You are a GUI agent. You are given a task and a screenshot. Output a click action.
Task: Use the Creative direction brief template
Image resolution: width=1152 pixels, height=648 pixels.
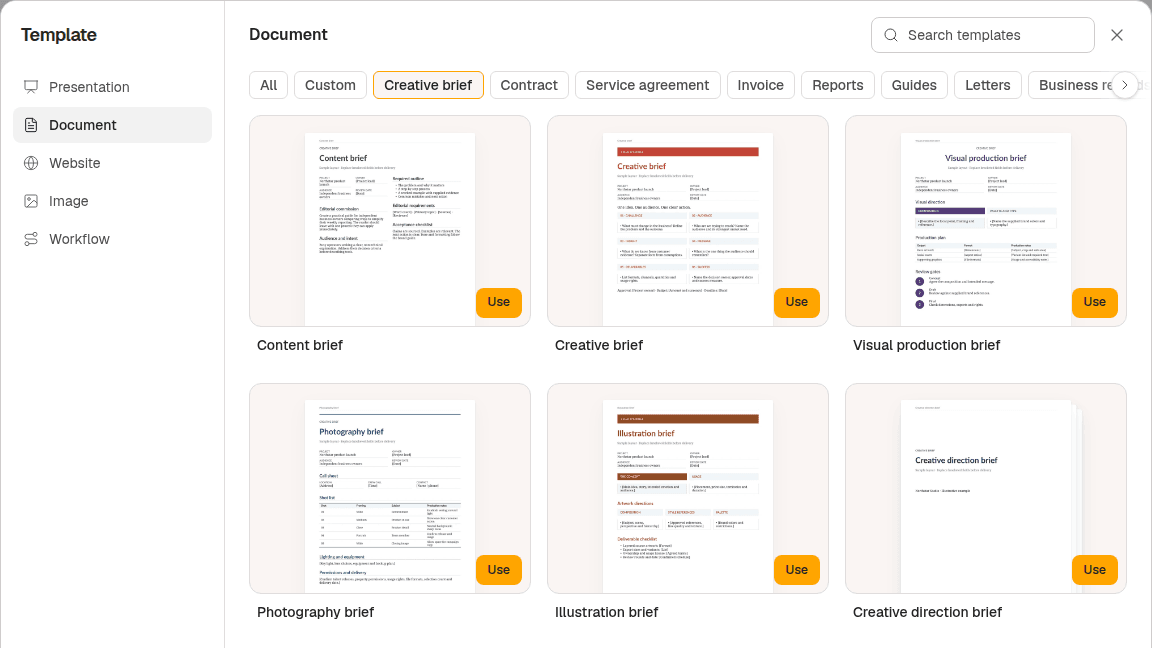(x=1095, y=570)
